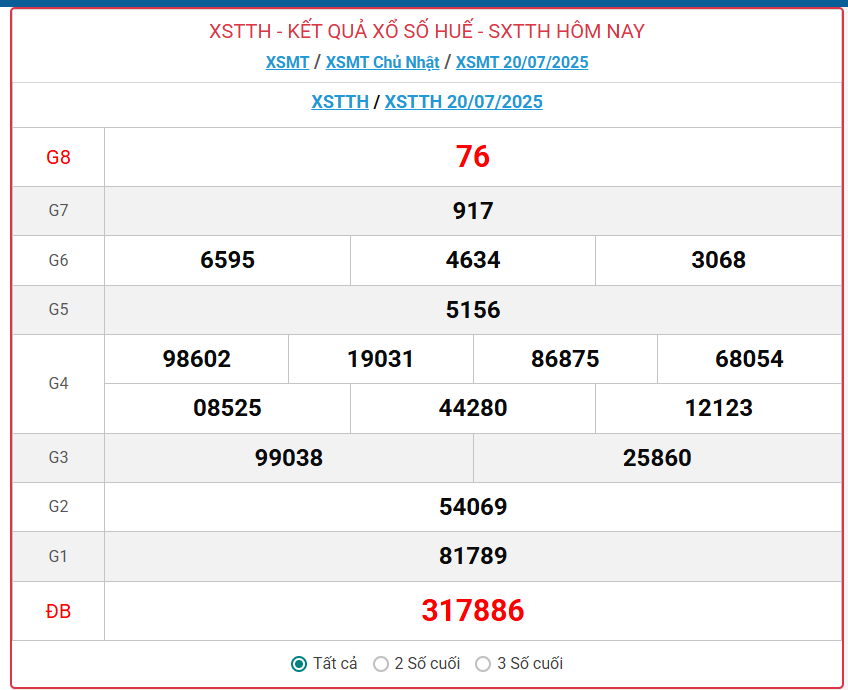
Task: Click the G2 result 54069
Action: pos(473,507)
